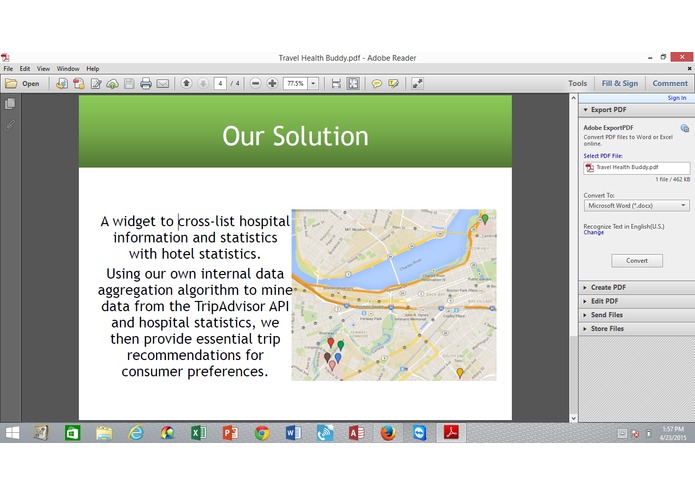Open the Tools pane tab
Screen dimensions: 695x494
tap(578, 83)
